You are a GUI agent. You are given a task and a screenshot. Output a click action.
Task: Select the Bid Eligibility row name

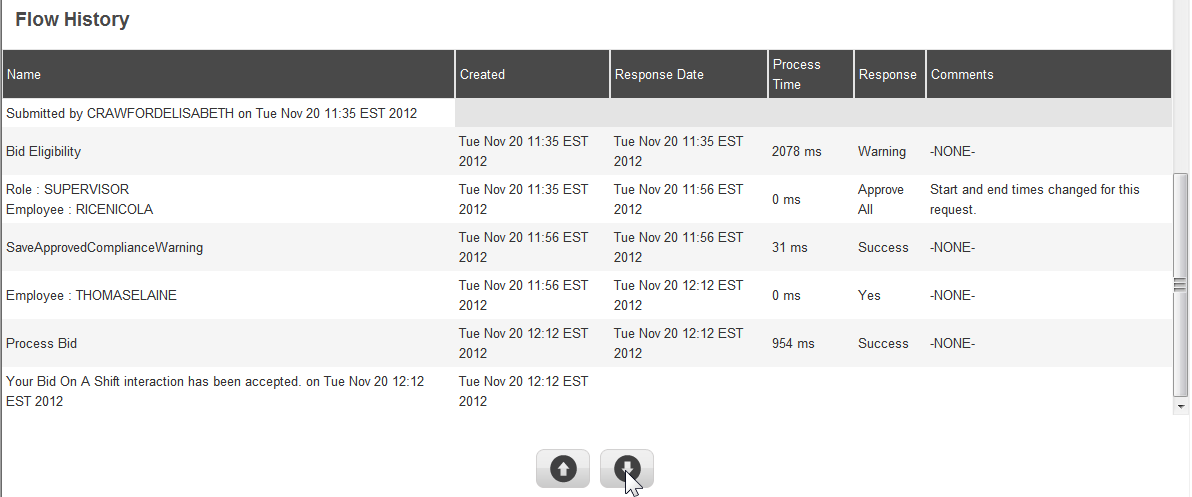click(x=44, y=152)
